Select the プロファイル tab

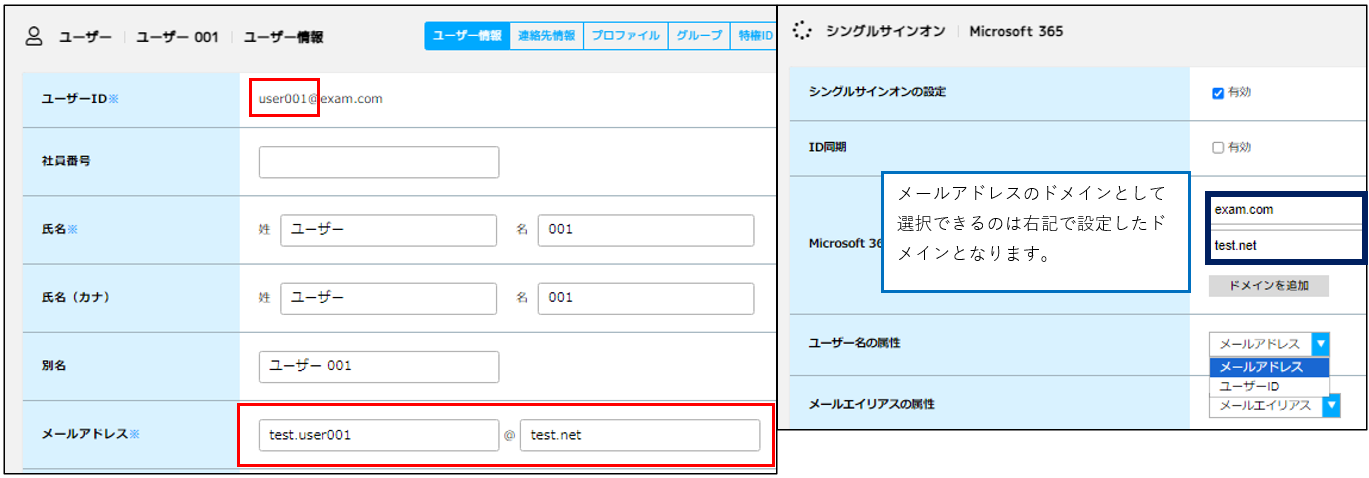coord(624,36)
